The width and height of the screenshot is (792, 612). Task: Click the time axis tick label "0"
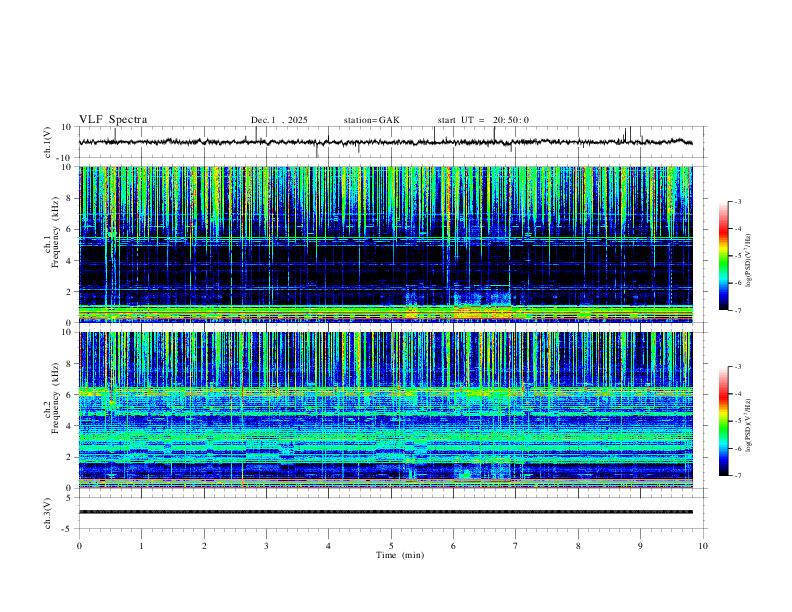coord(79,546)
